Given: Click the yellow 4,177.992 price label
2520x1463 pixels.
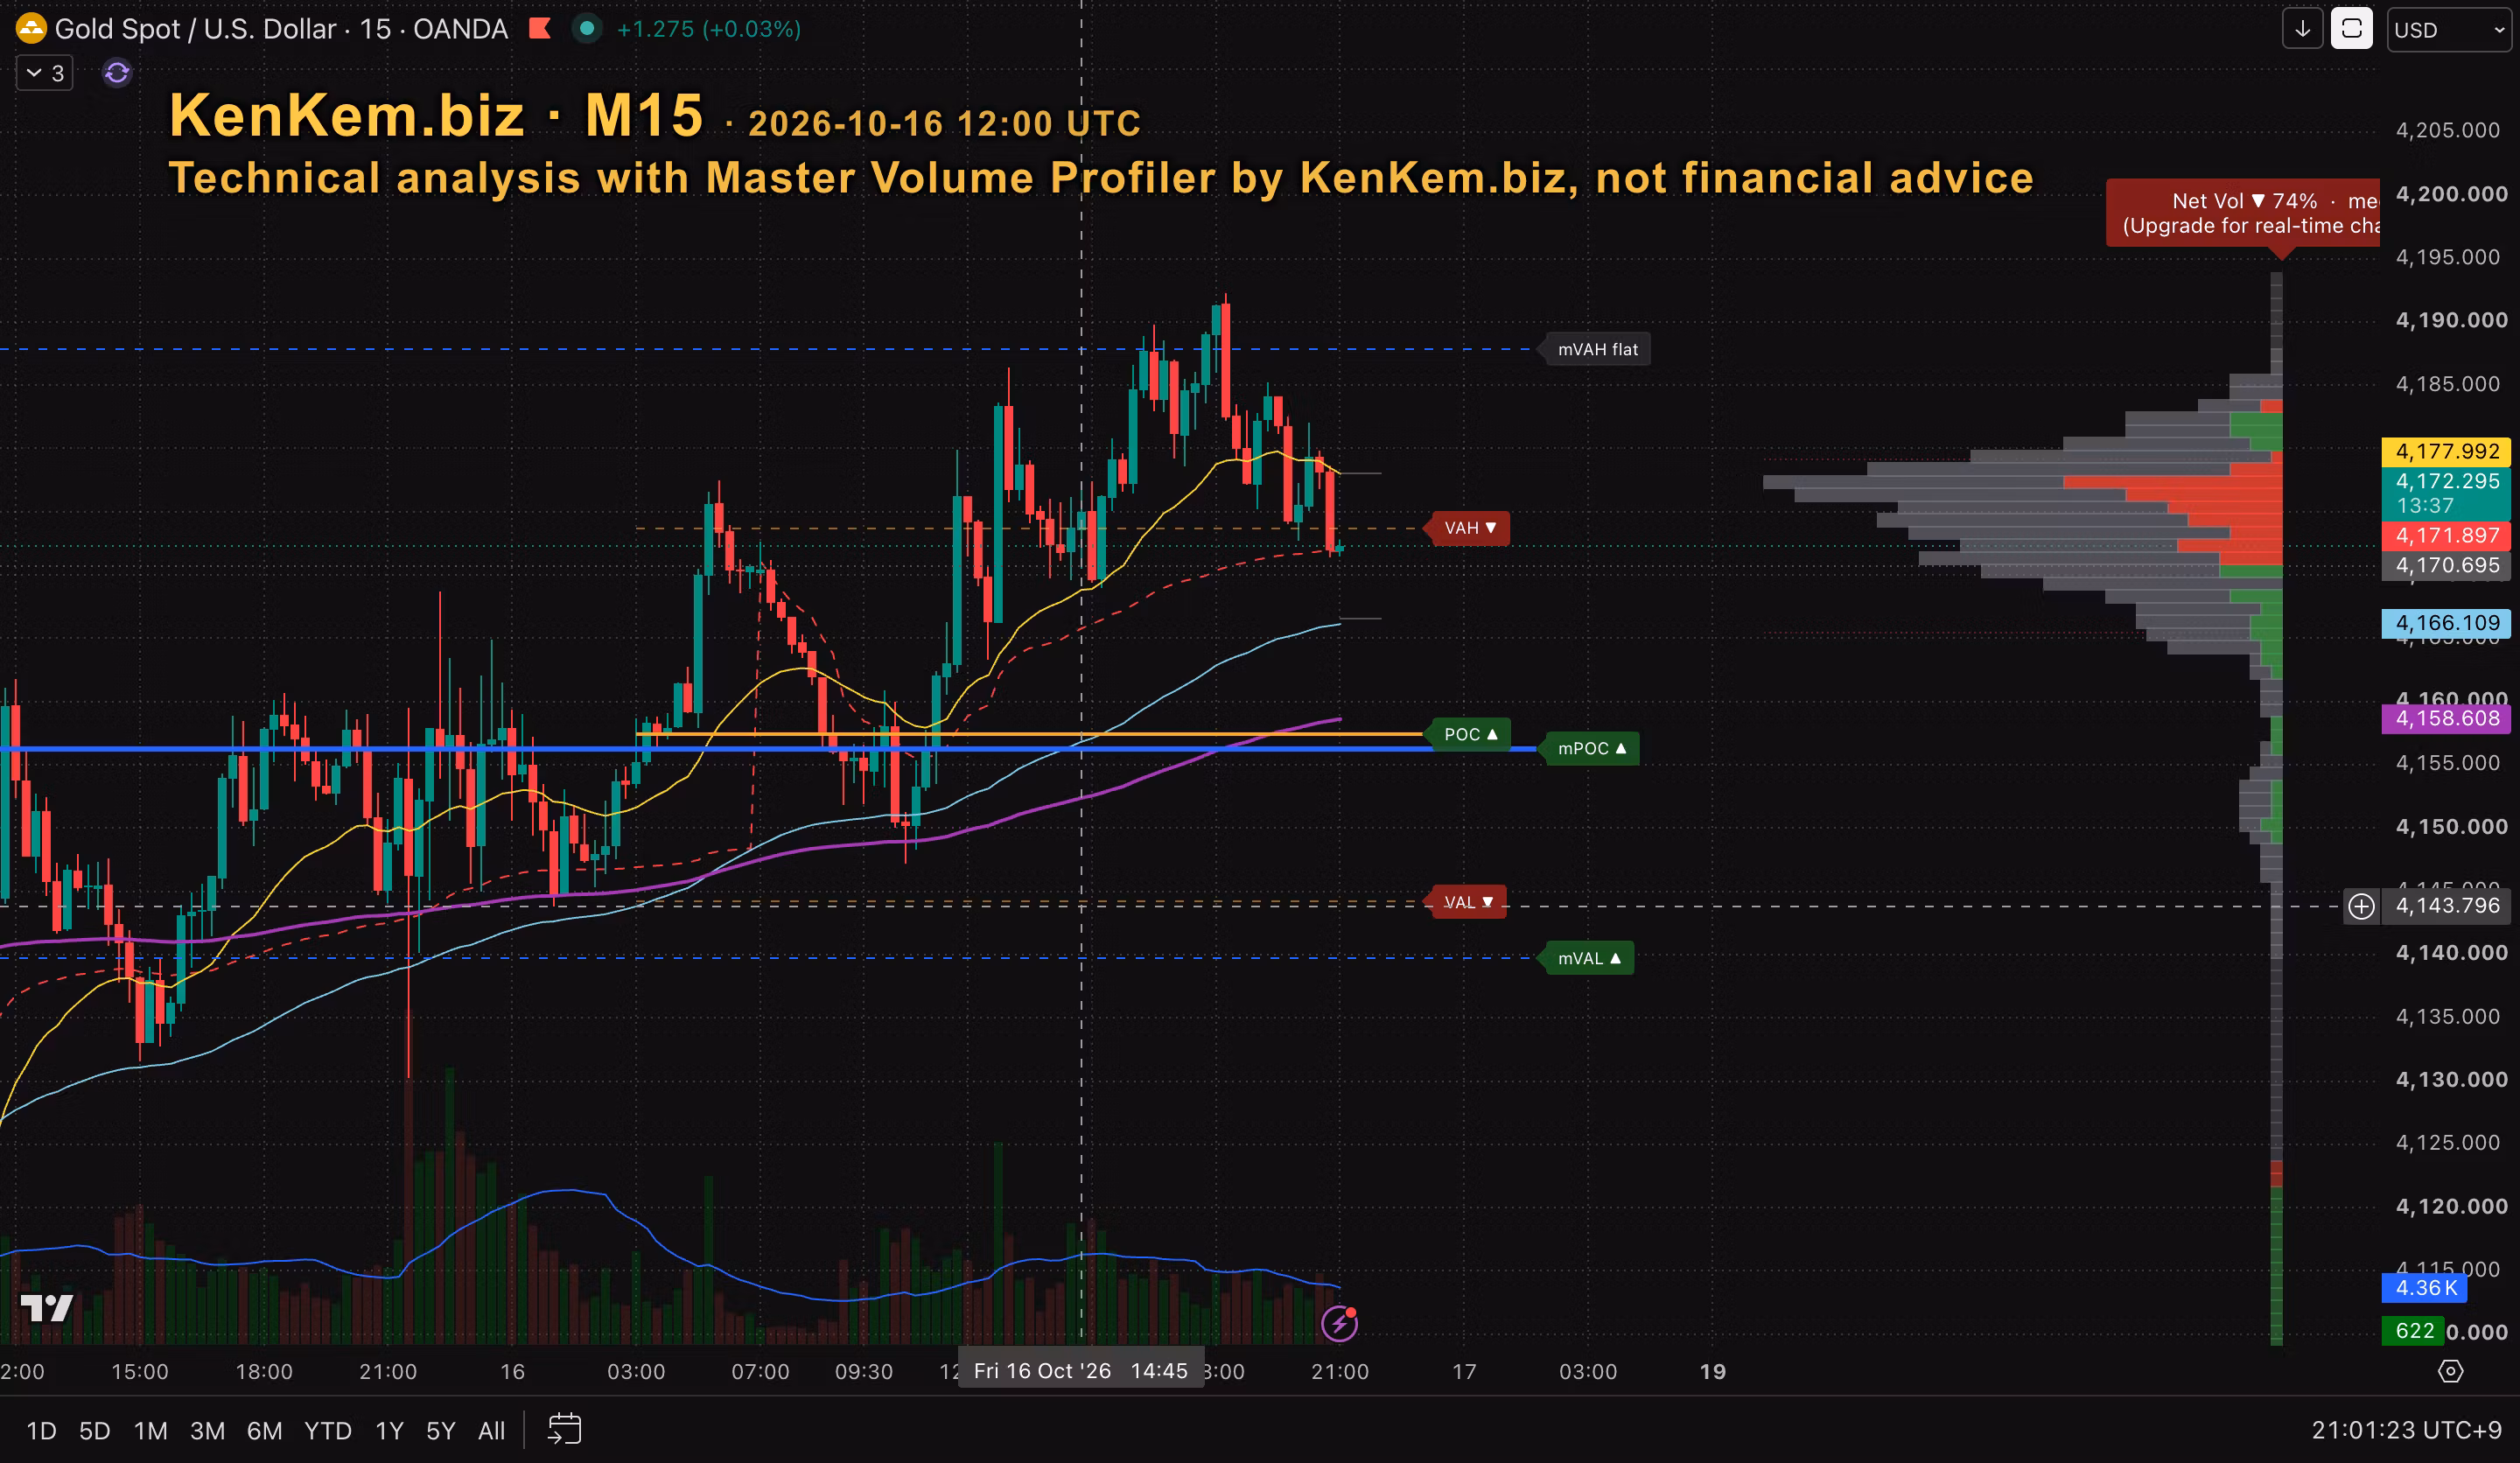Looking at the screenshot, I should tap(2446, 452).
